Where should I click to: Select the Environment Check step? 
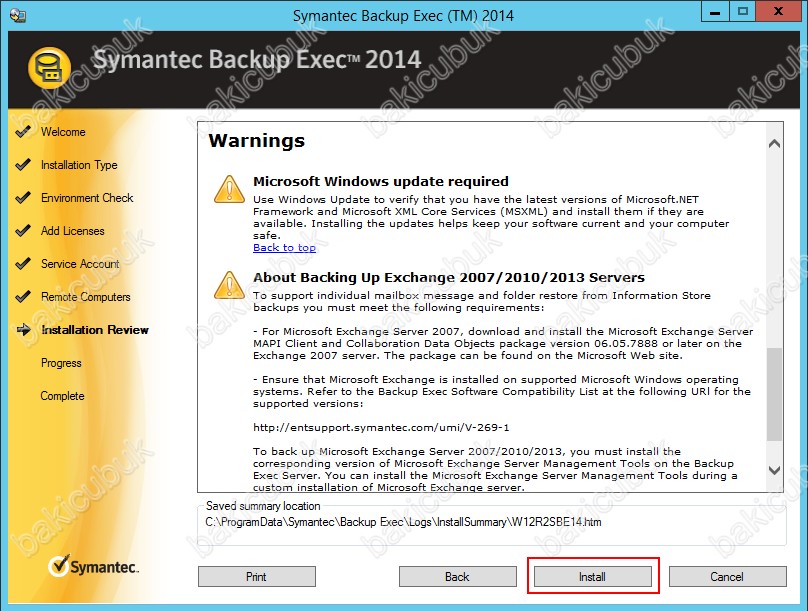[x=87, y=198]
